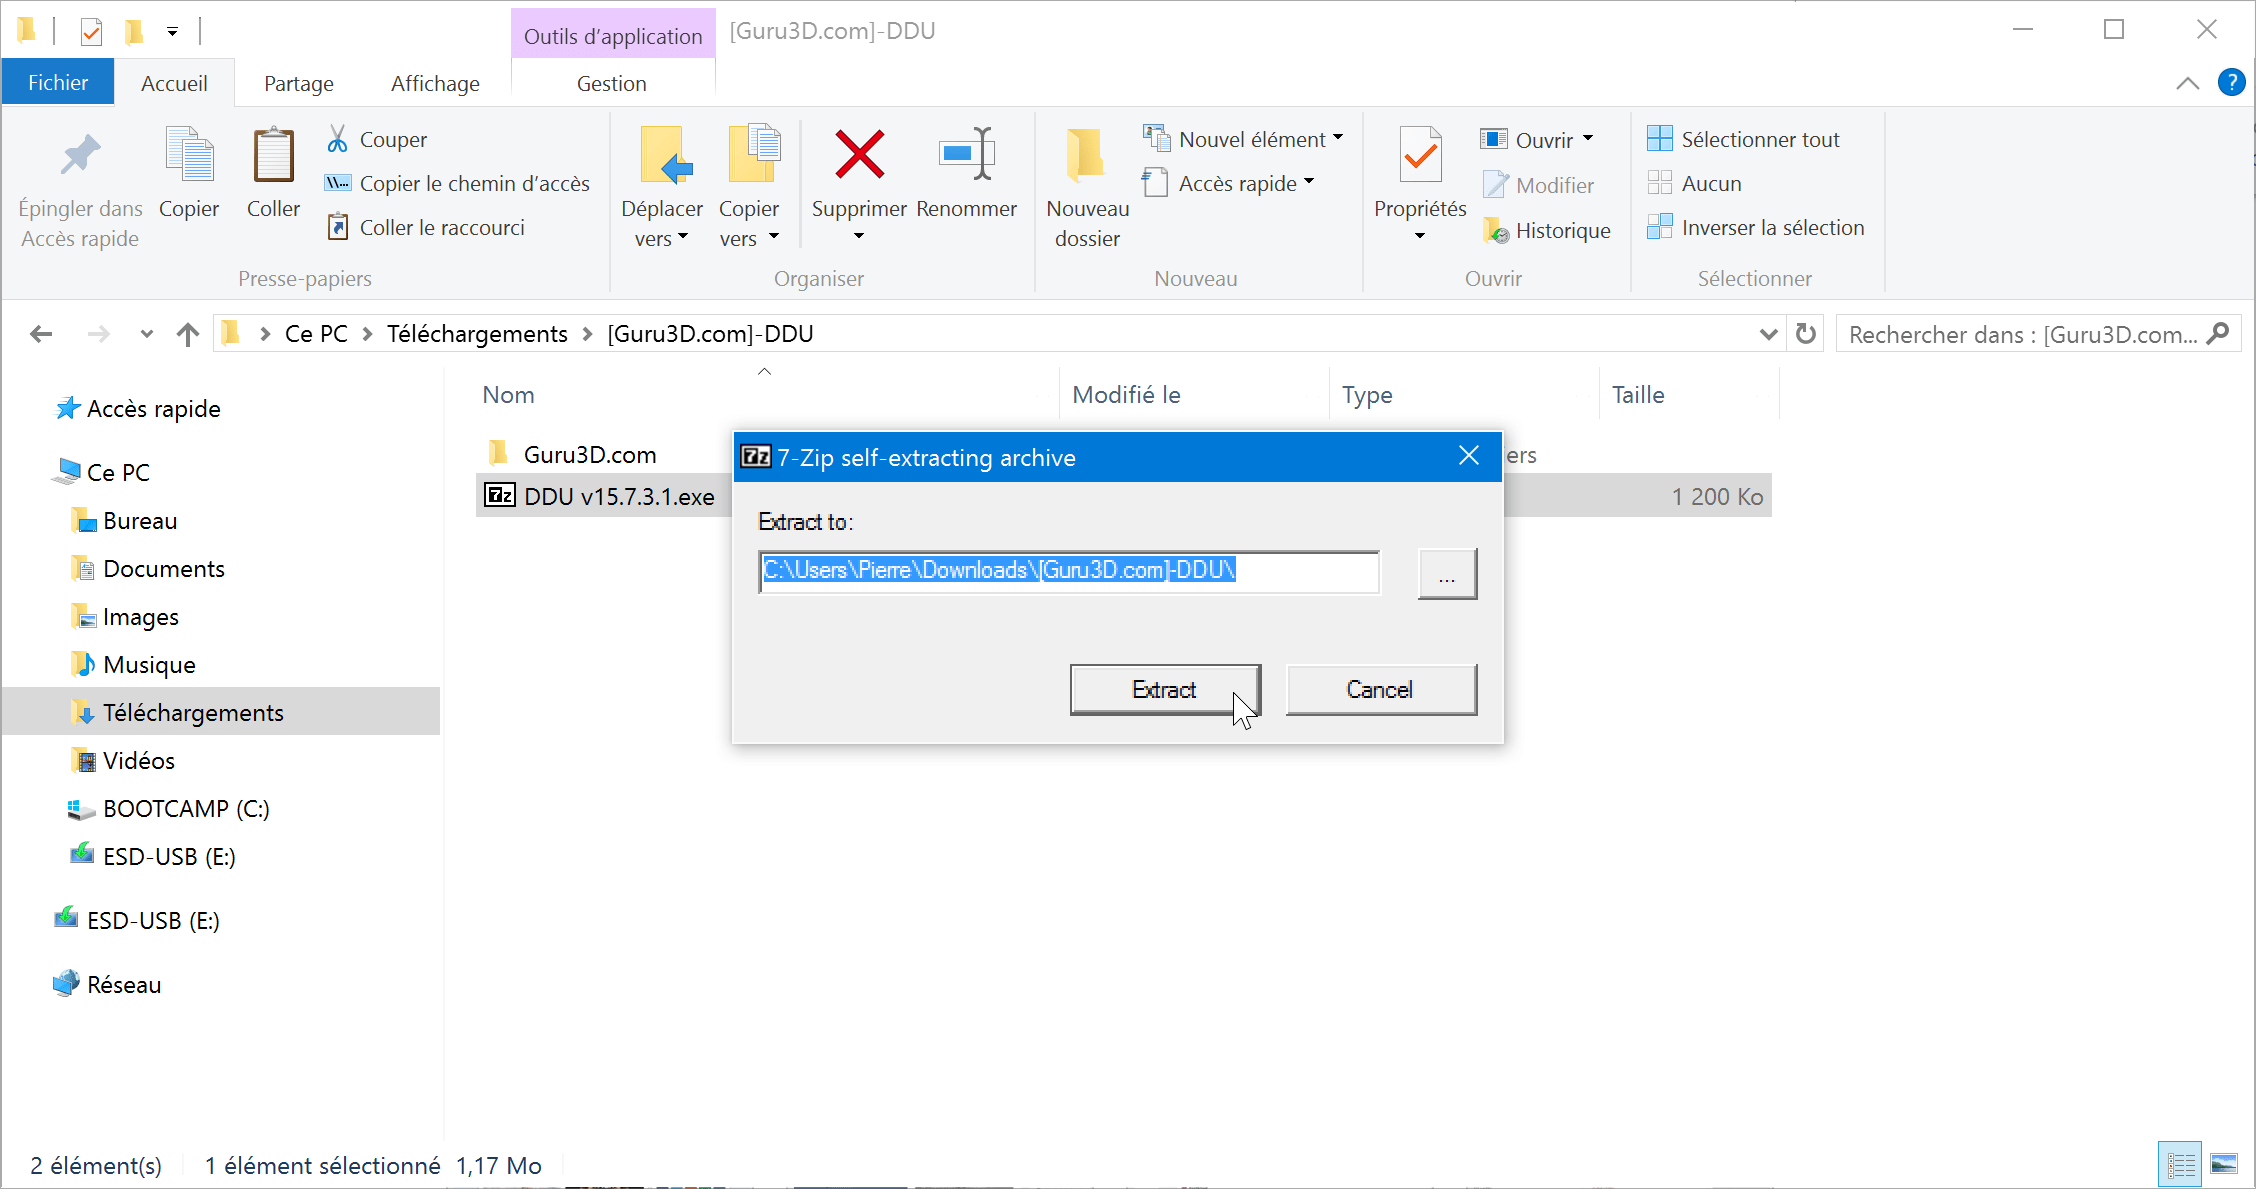Click the Cancel button in the dialog

[x=1380, y=689]
